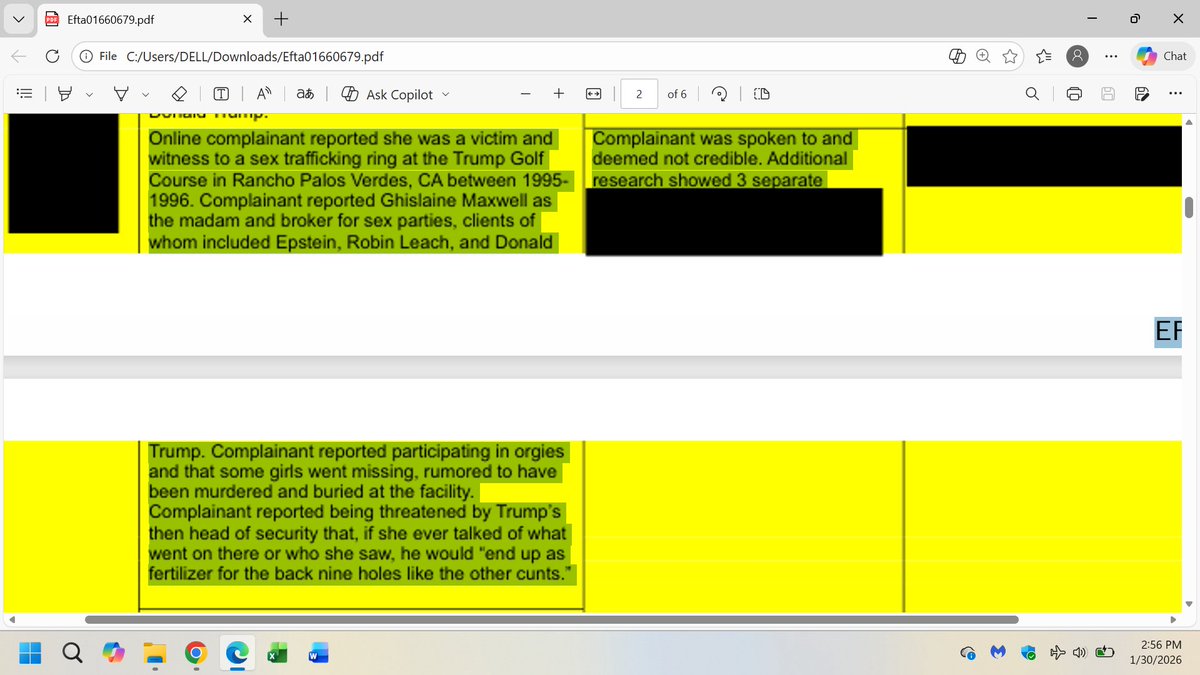1200x675 pixels.
Task: Toggle Page view layout
Action: click(x=761, y=94)
